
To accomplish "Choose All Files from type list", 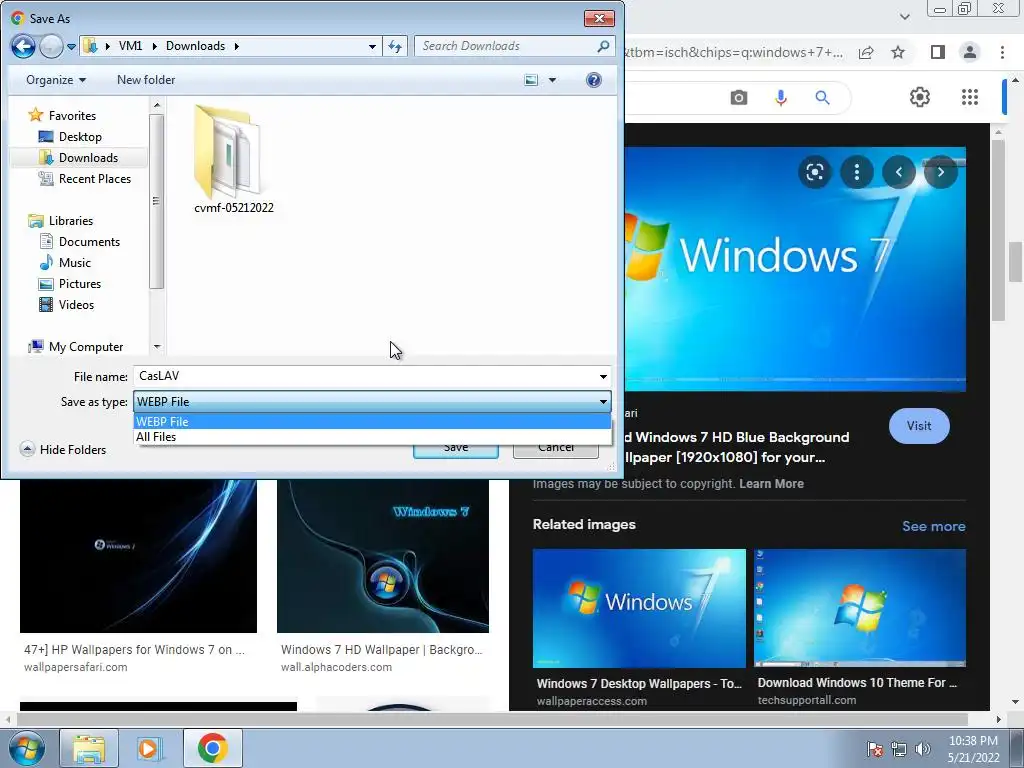I will click(x=372, y=437).
